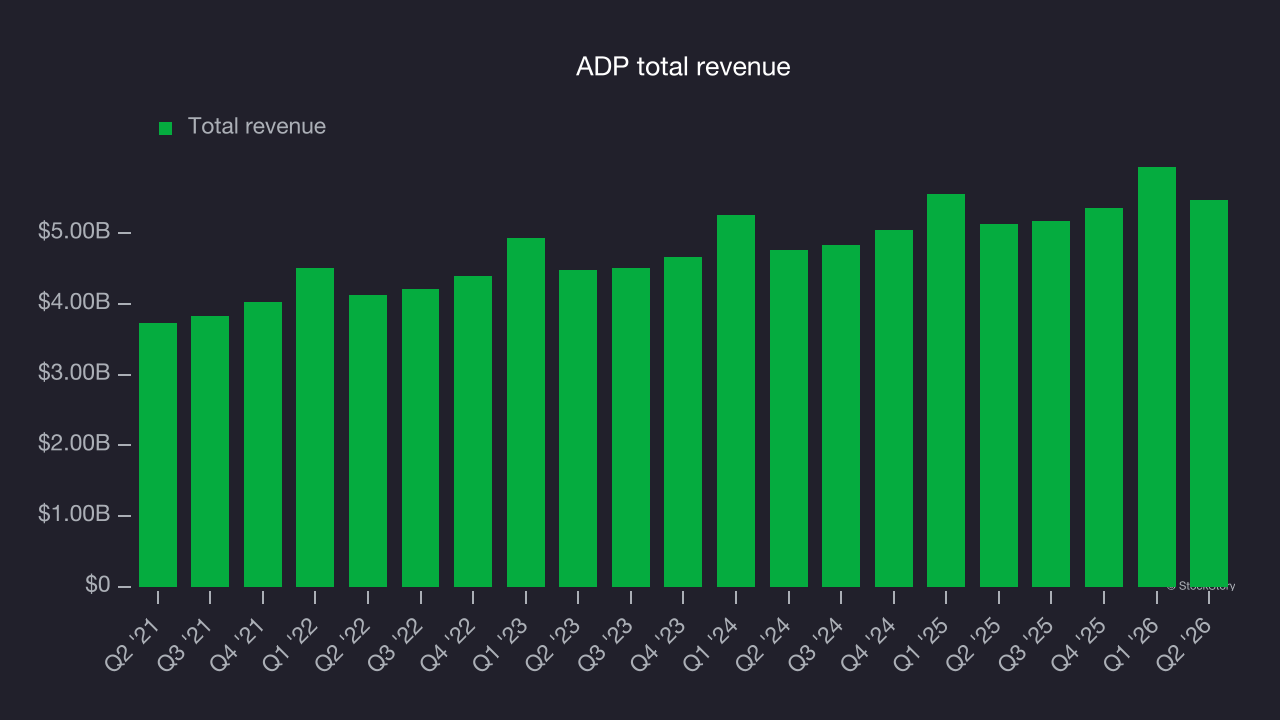
Task: Select the Q2 '25 revenue bar
Action: pos(999,405)
